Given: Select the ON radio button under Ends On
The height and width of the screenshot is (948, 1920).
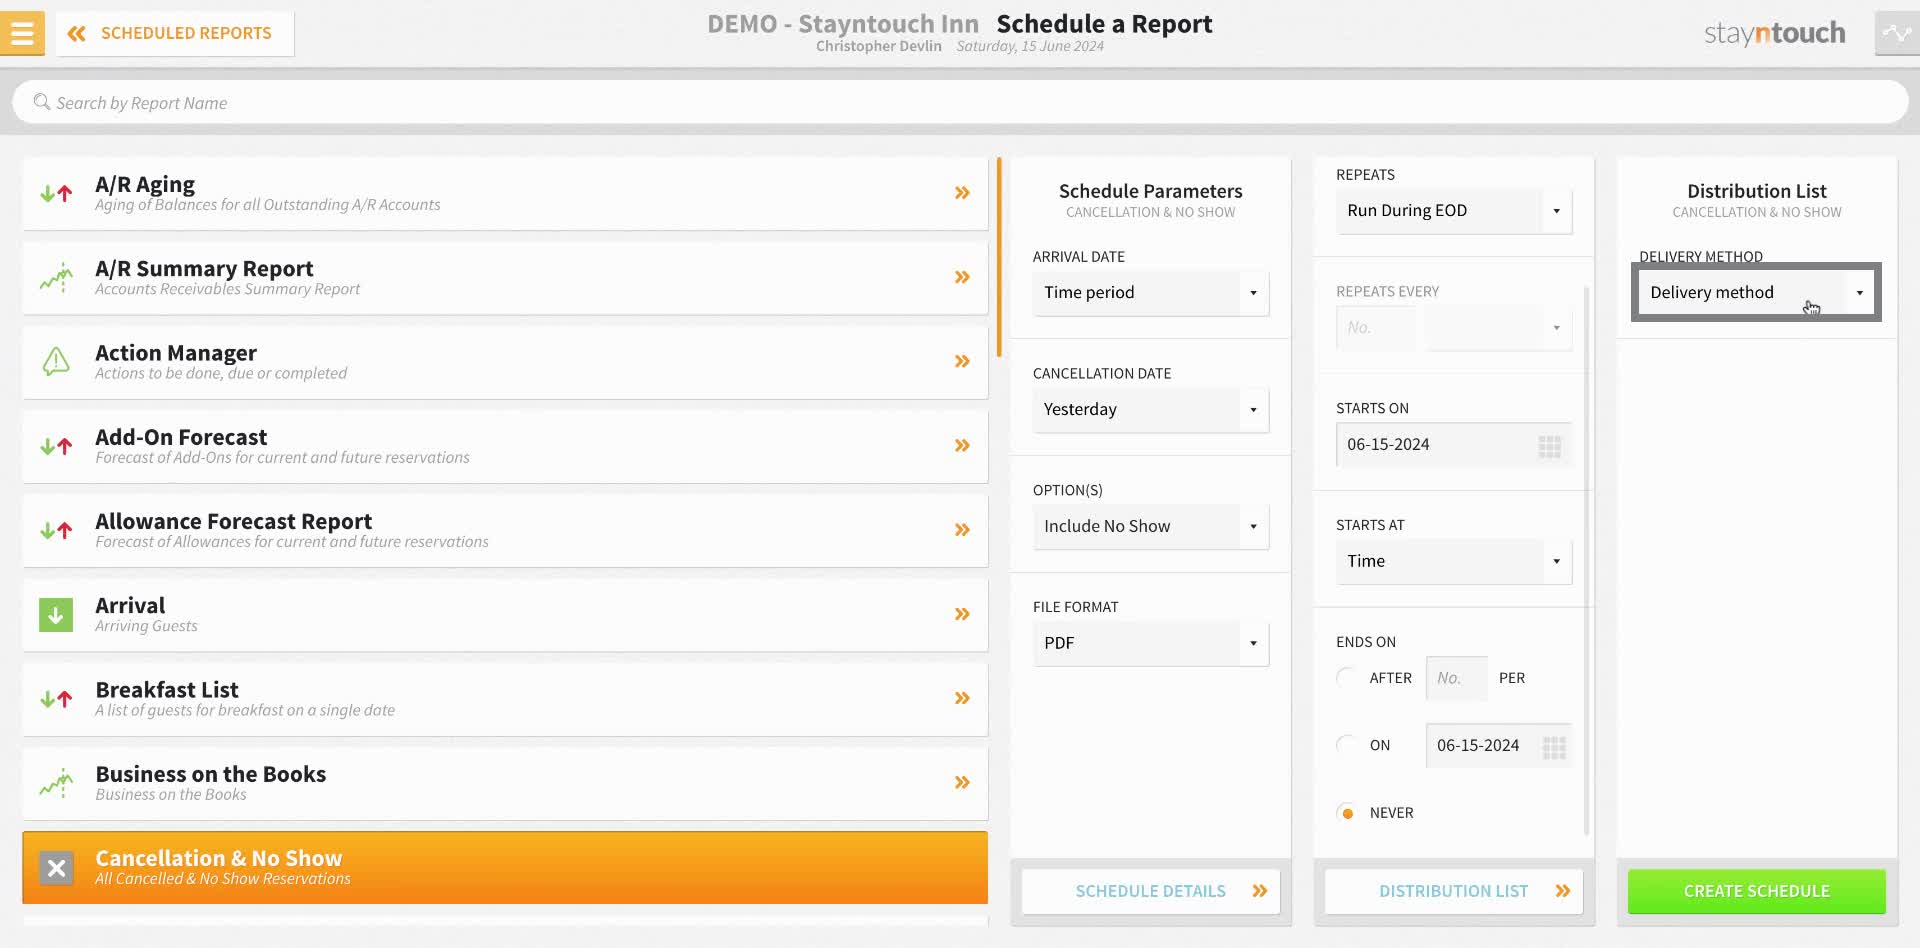Looking at the screenshot, I should (1347, 745).
